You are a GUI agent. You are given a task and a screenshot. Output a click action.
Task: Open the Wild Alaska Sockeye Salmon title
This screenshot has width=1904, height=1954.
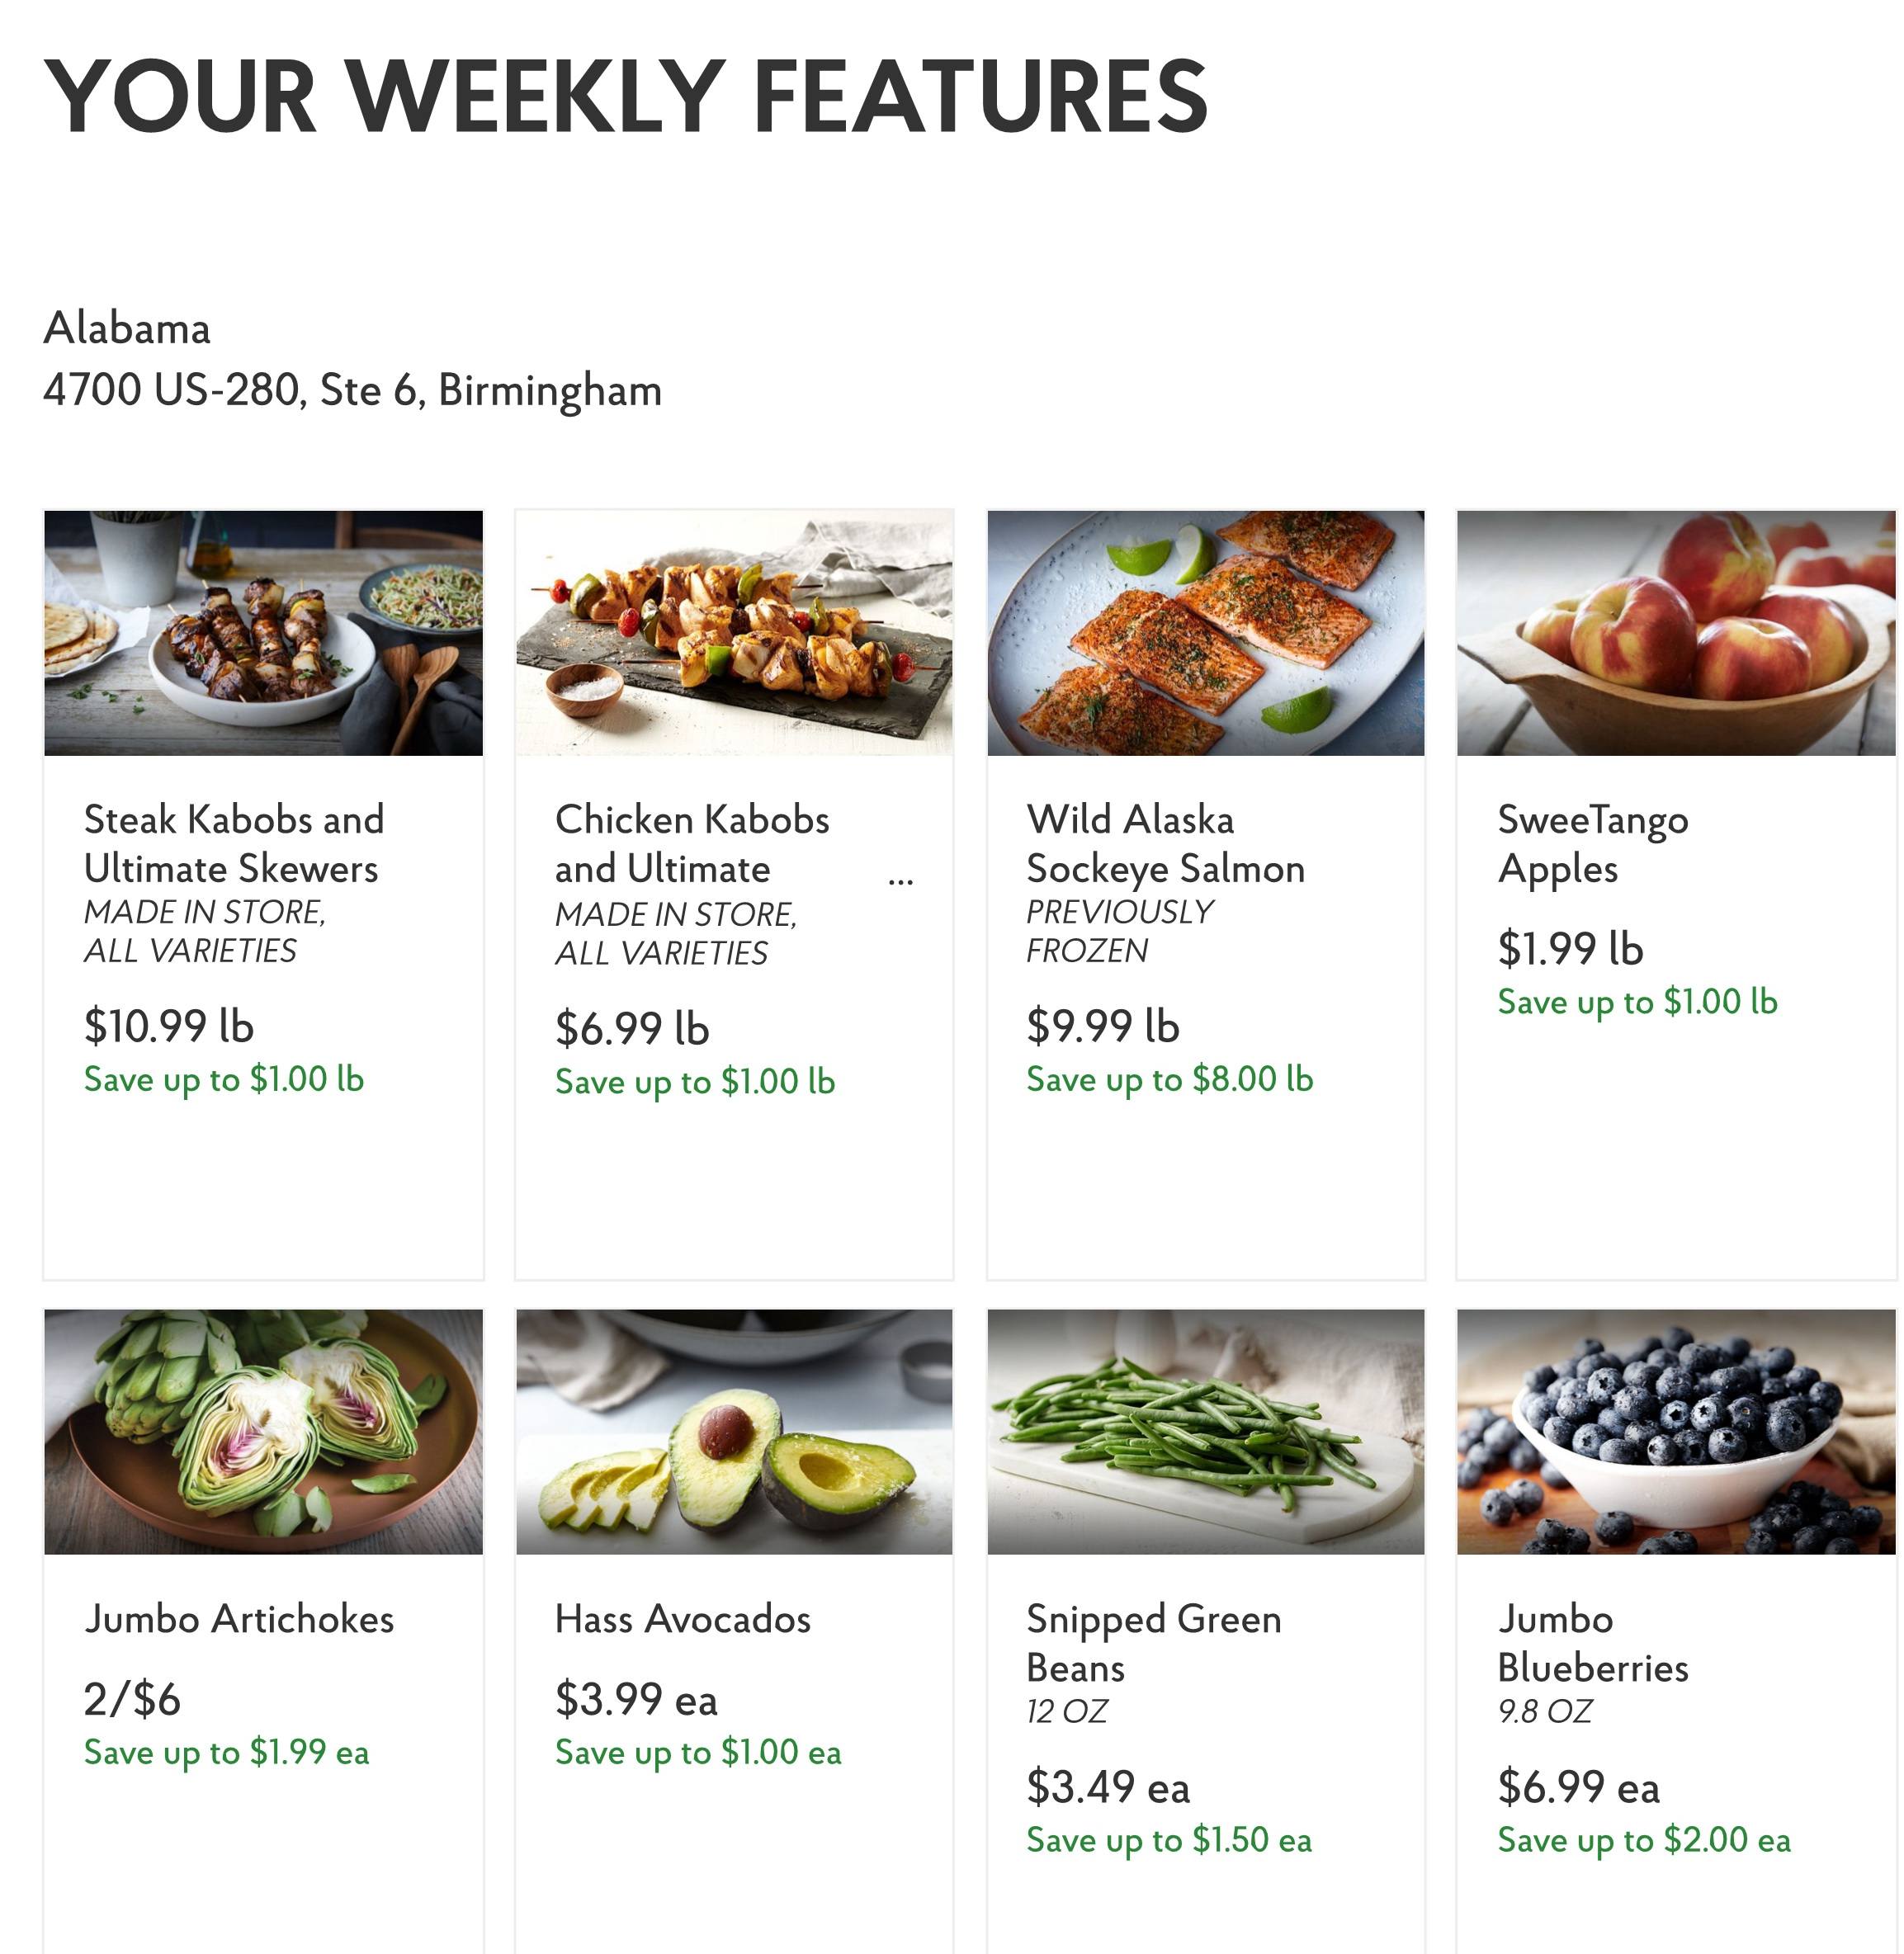click(x=1165, y=844)
